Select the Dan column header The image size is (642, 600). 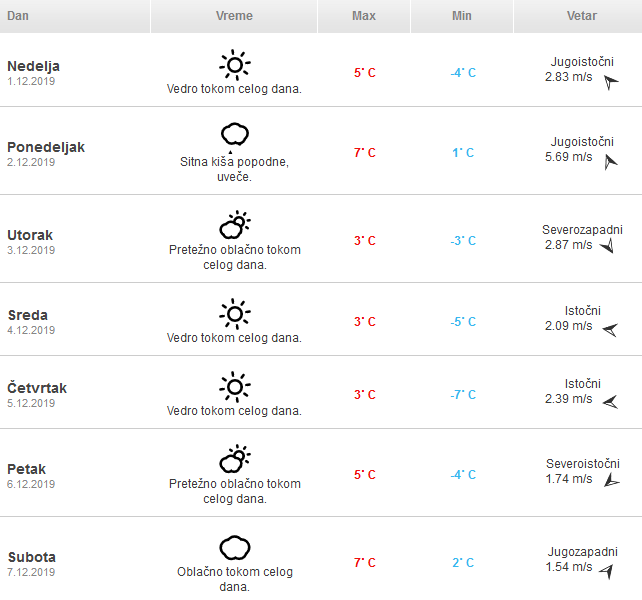18,16
